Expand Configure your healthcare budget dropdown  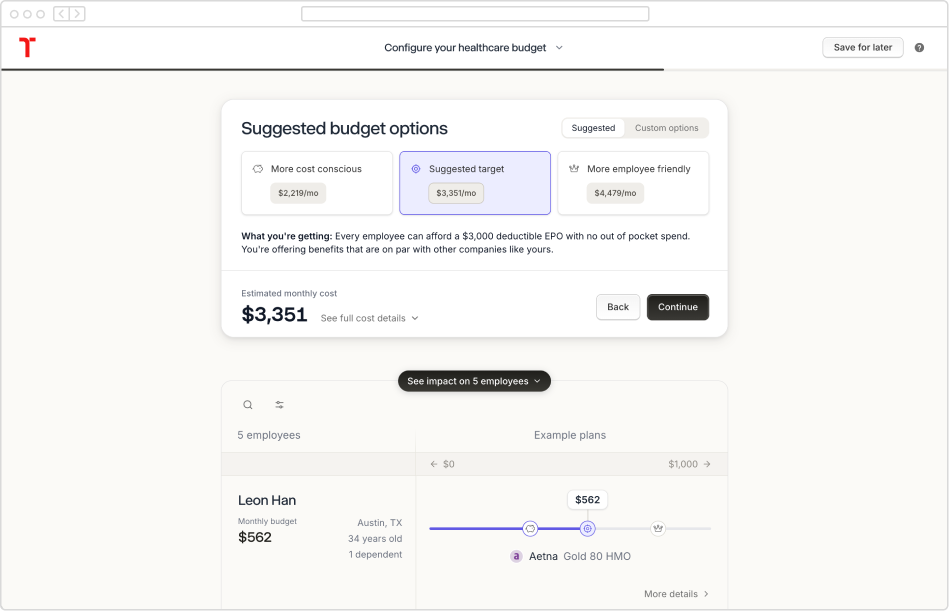(474, 48)
